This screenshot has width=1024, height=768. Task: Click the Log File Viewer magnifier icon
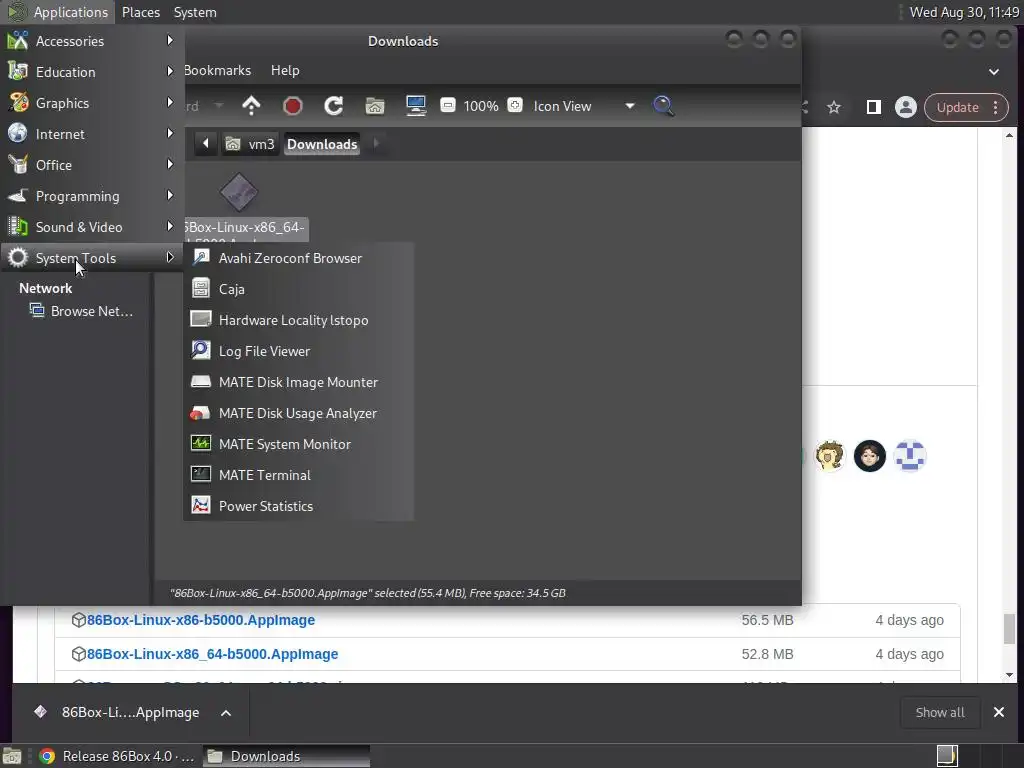click(x=200, y=350)
